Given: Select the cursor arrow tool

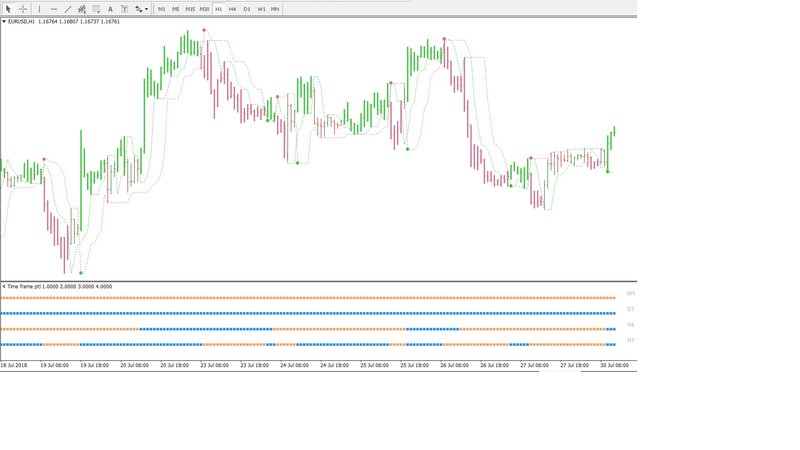Looking at the screenshot, I should (8, 9).
